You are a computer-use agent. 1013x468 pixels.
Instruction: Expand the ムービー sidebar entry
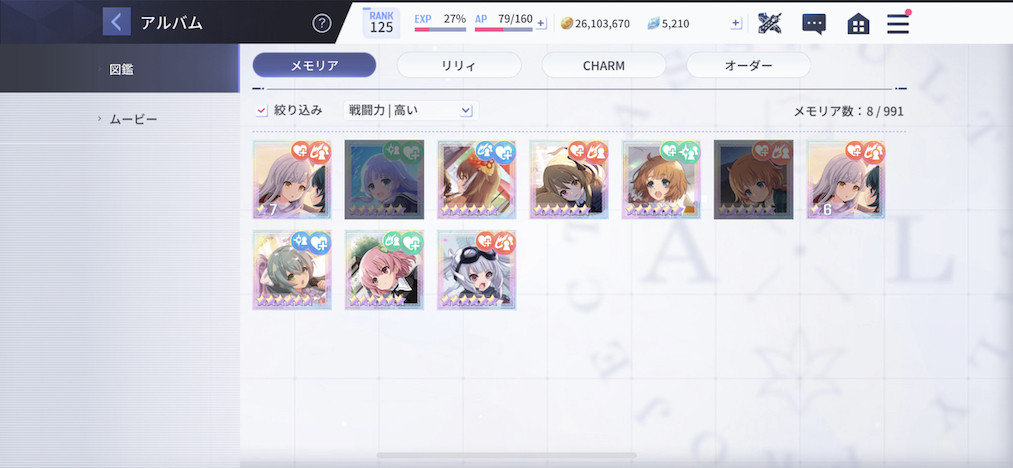click(x=120, y=119)
